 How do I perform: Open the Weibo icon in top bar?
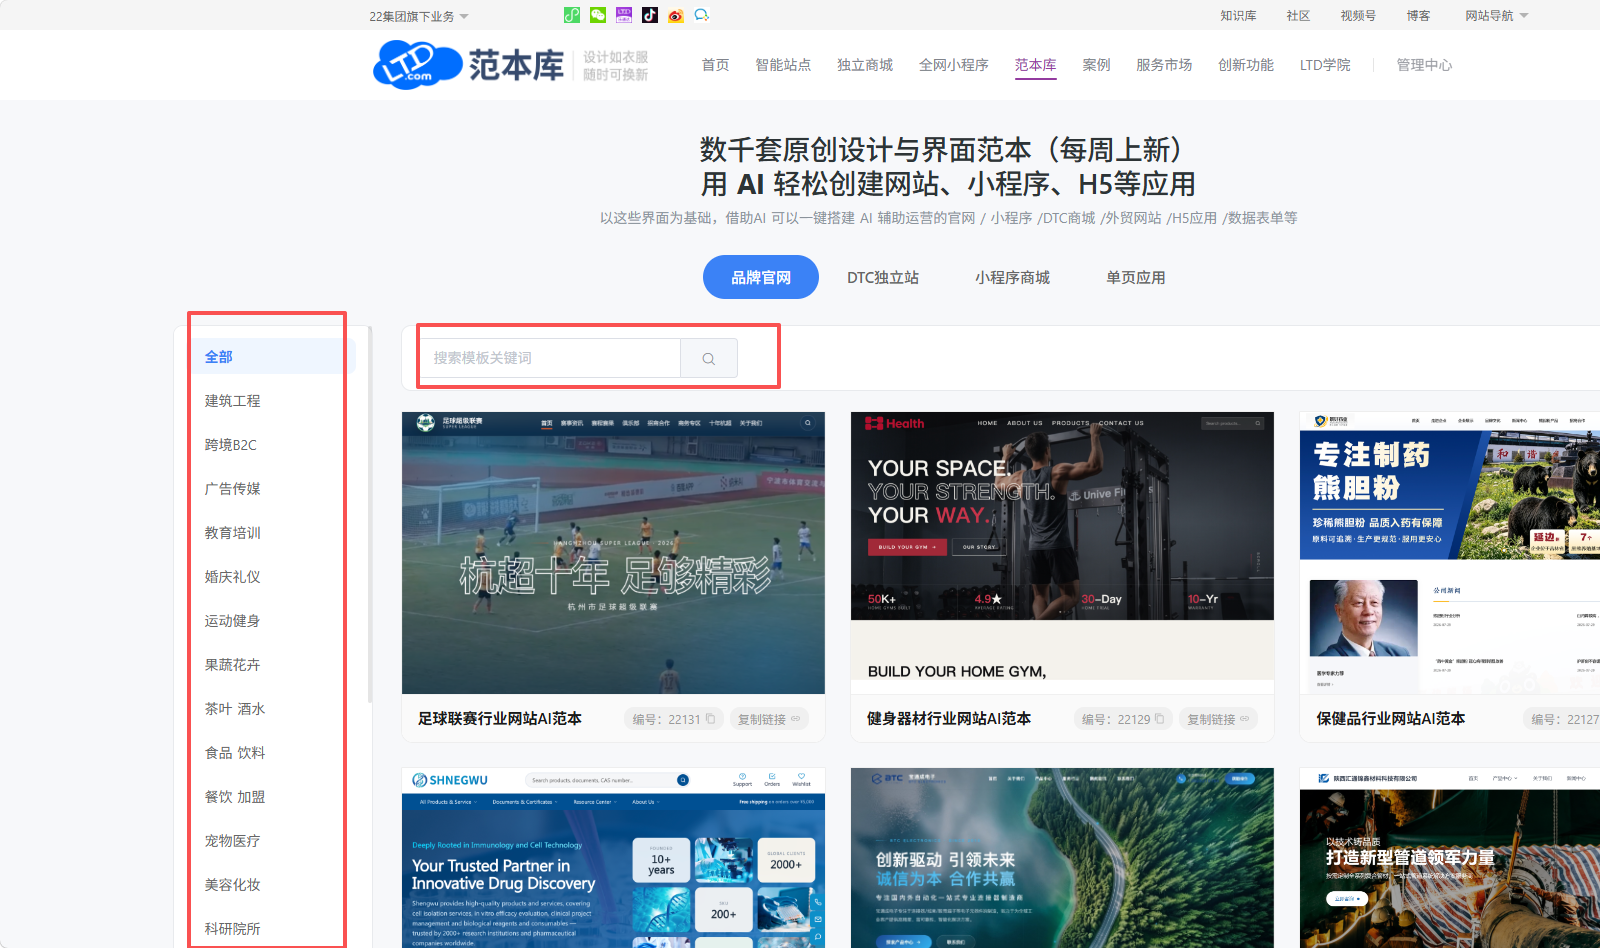(x=676, y=15)
